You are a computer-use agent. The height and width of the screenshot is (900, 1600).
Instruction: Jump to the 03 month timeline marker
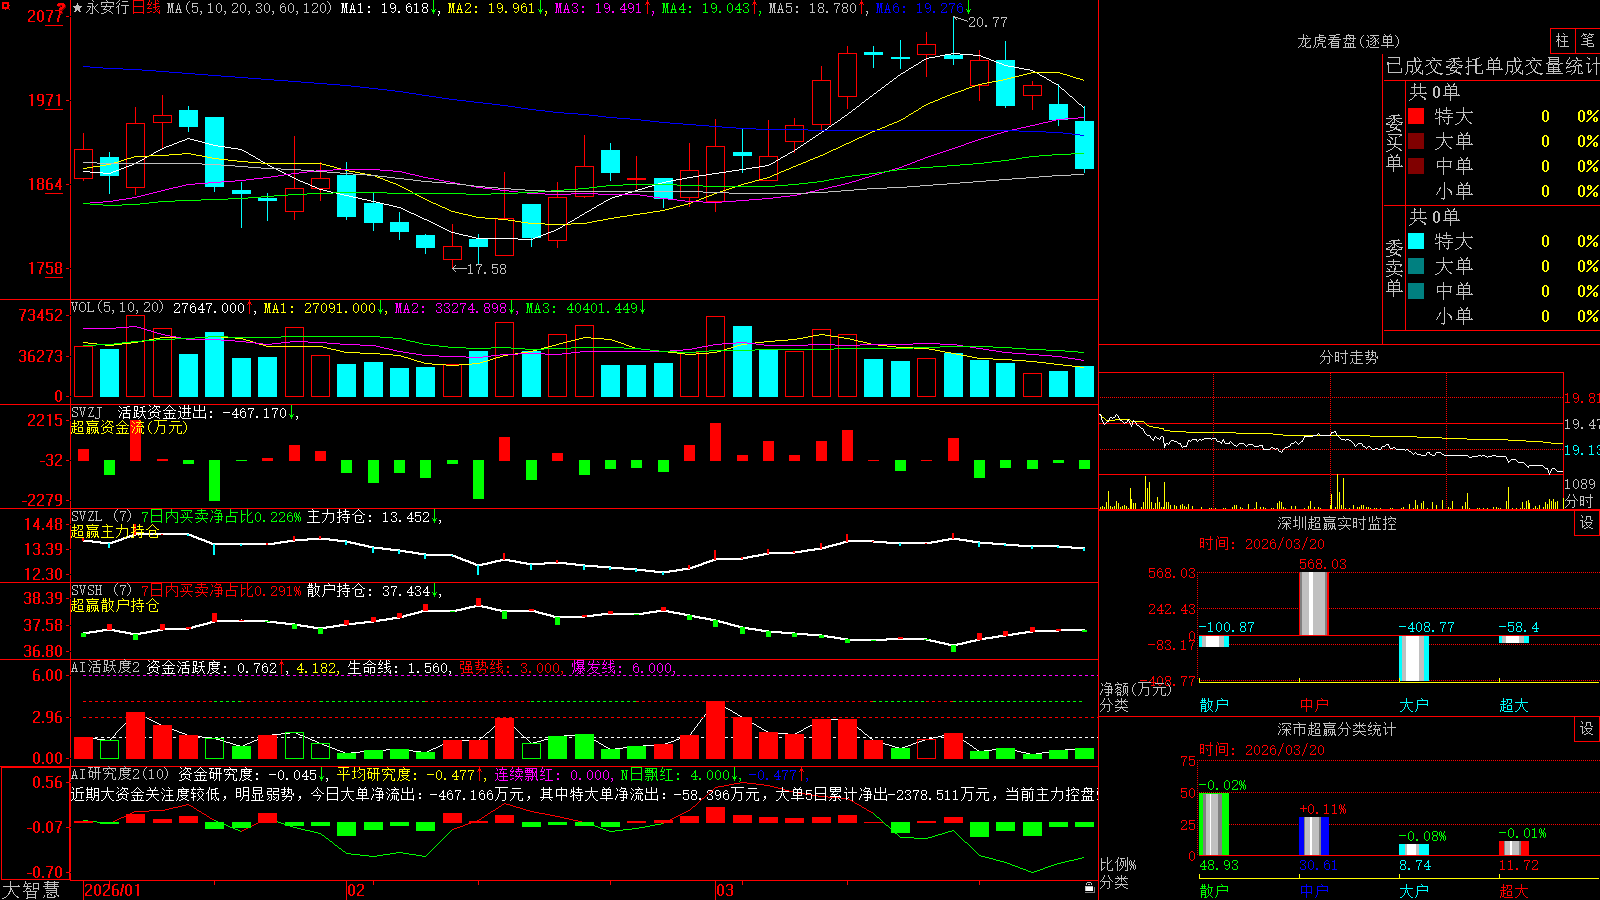(x=725, y=890)
